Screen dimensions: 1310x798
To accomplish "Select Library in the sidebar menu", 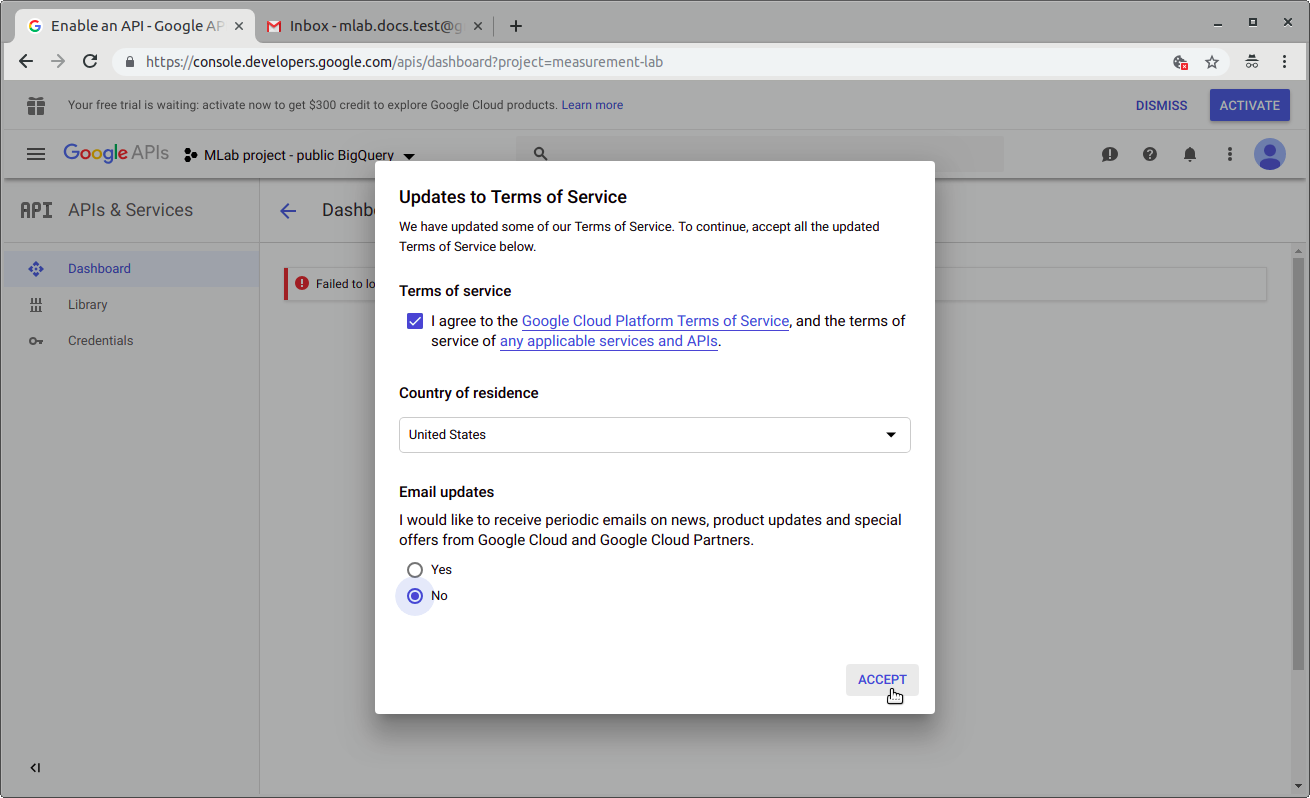I will 87,304.
